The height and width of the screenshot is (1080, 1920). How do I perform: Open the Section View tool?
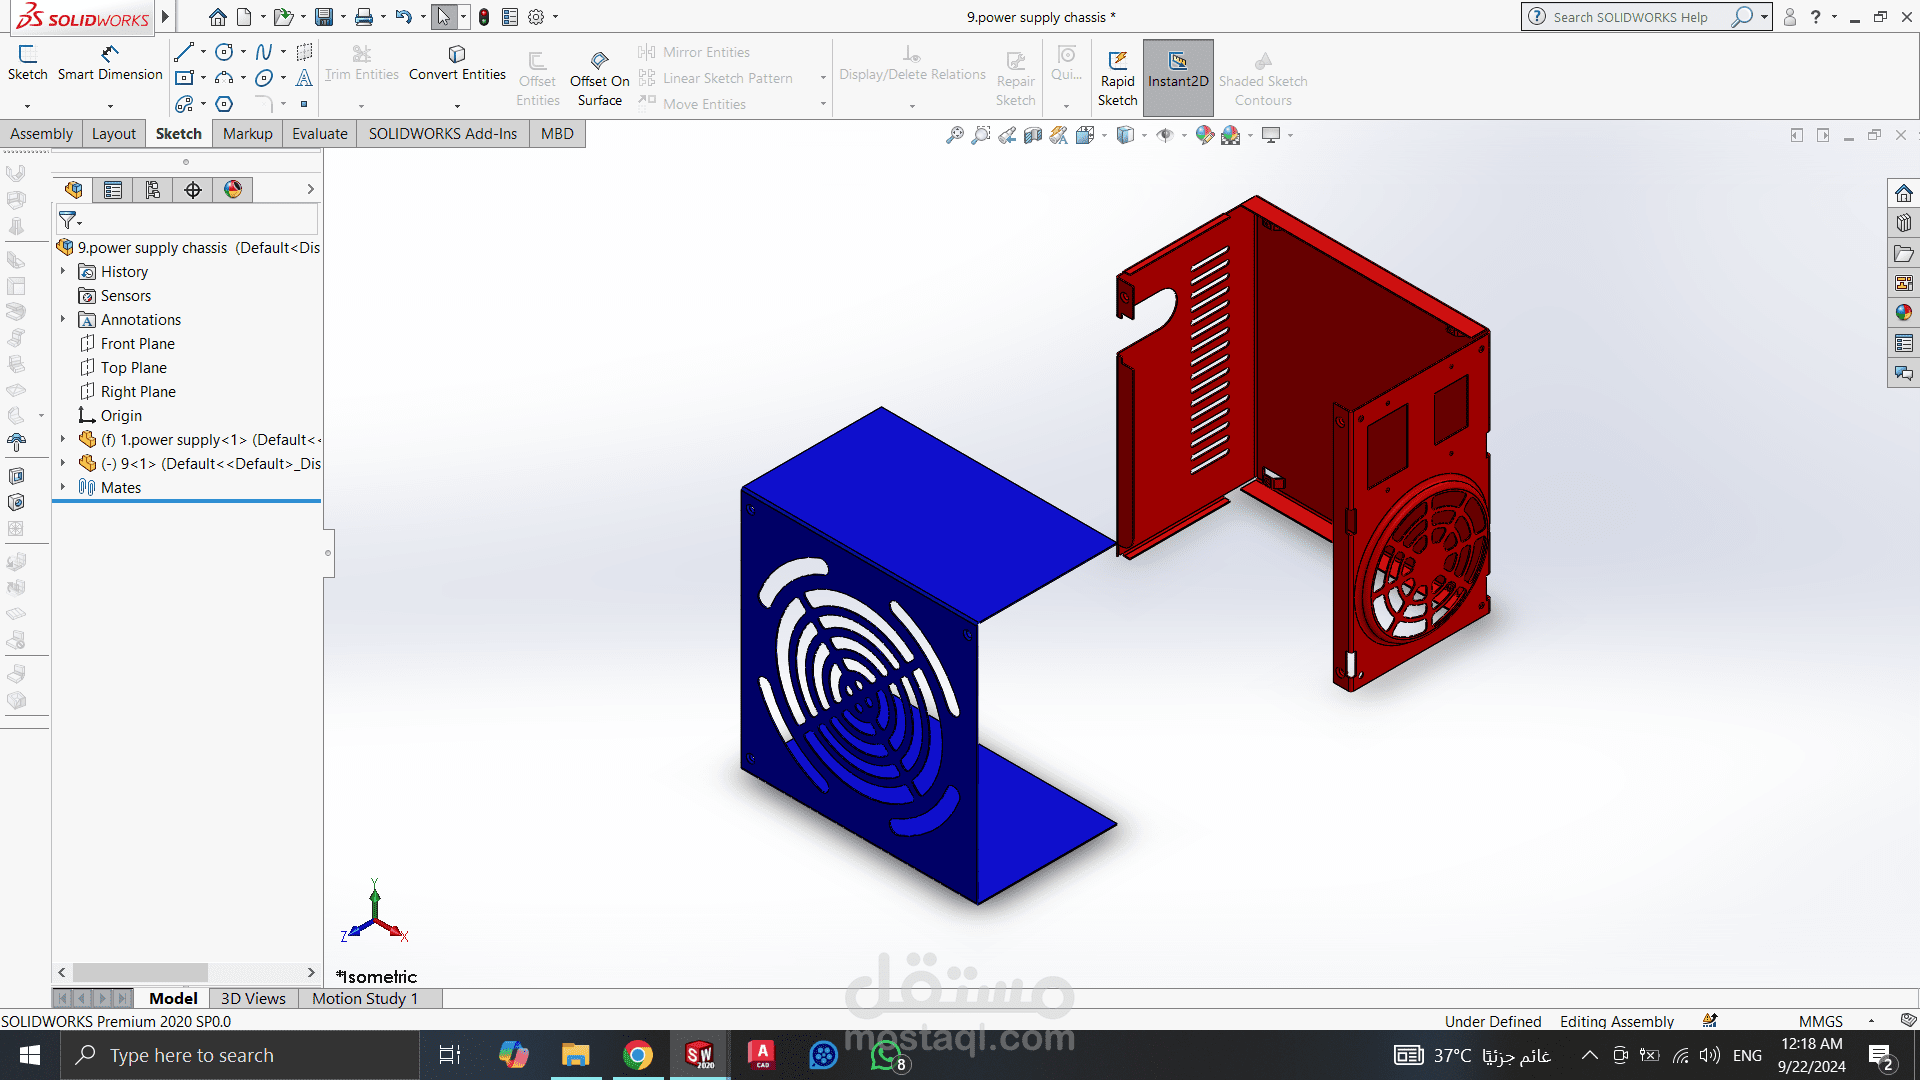point(1033,135)
